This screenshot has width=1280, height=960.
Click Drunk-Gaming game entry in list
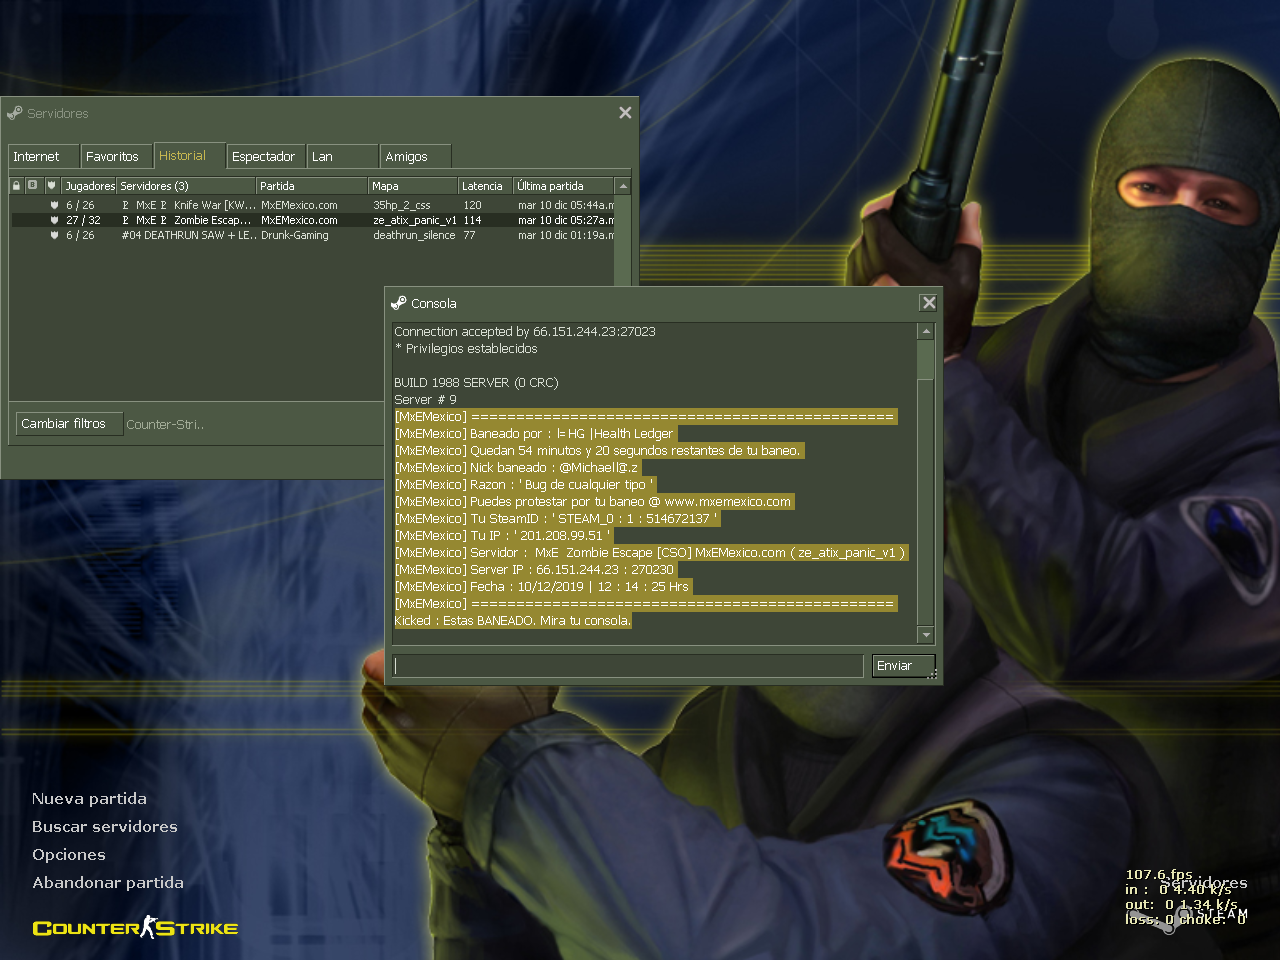pyautogui.click(x=294, y=235)
